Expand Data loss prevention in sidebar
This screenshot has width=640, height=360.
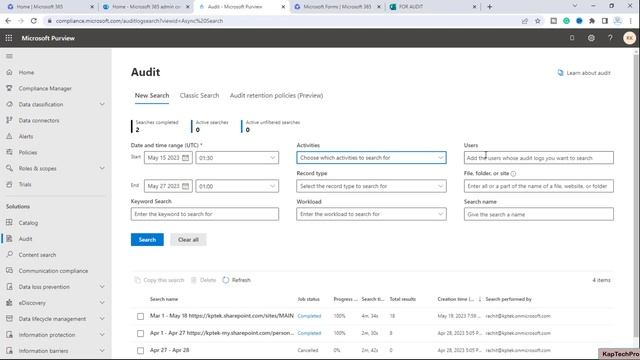click(102, 287)
